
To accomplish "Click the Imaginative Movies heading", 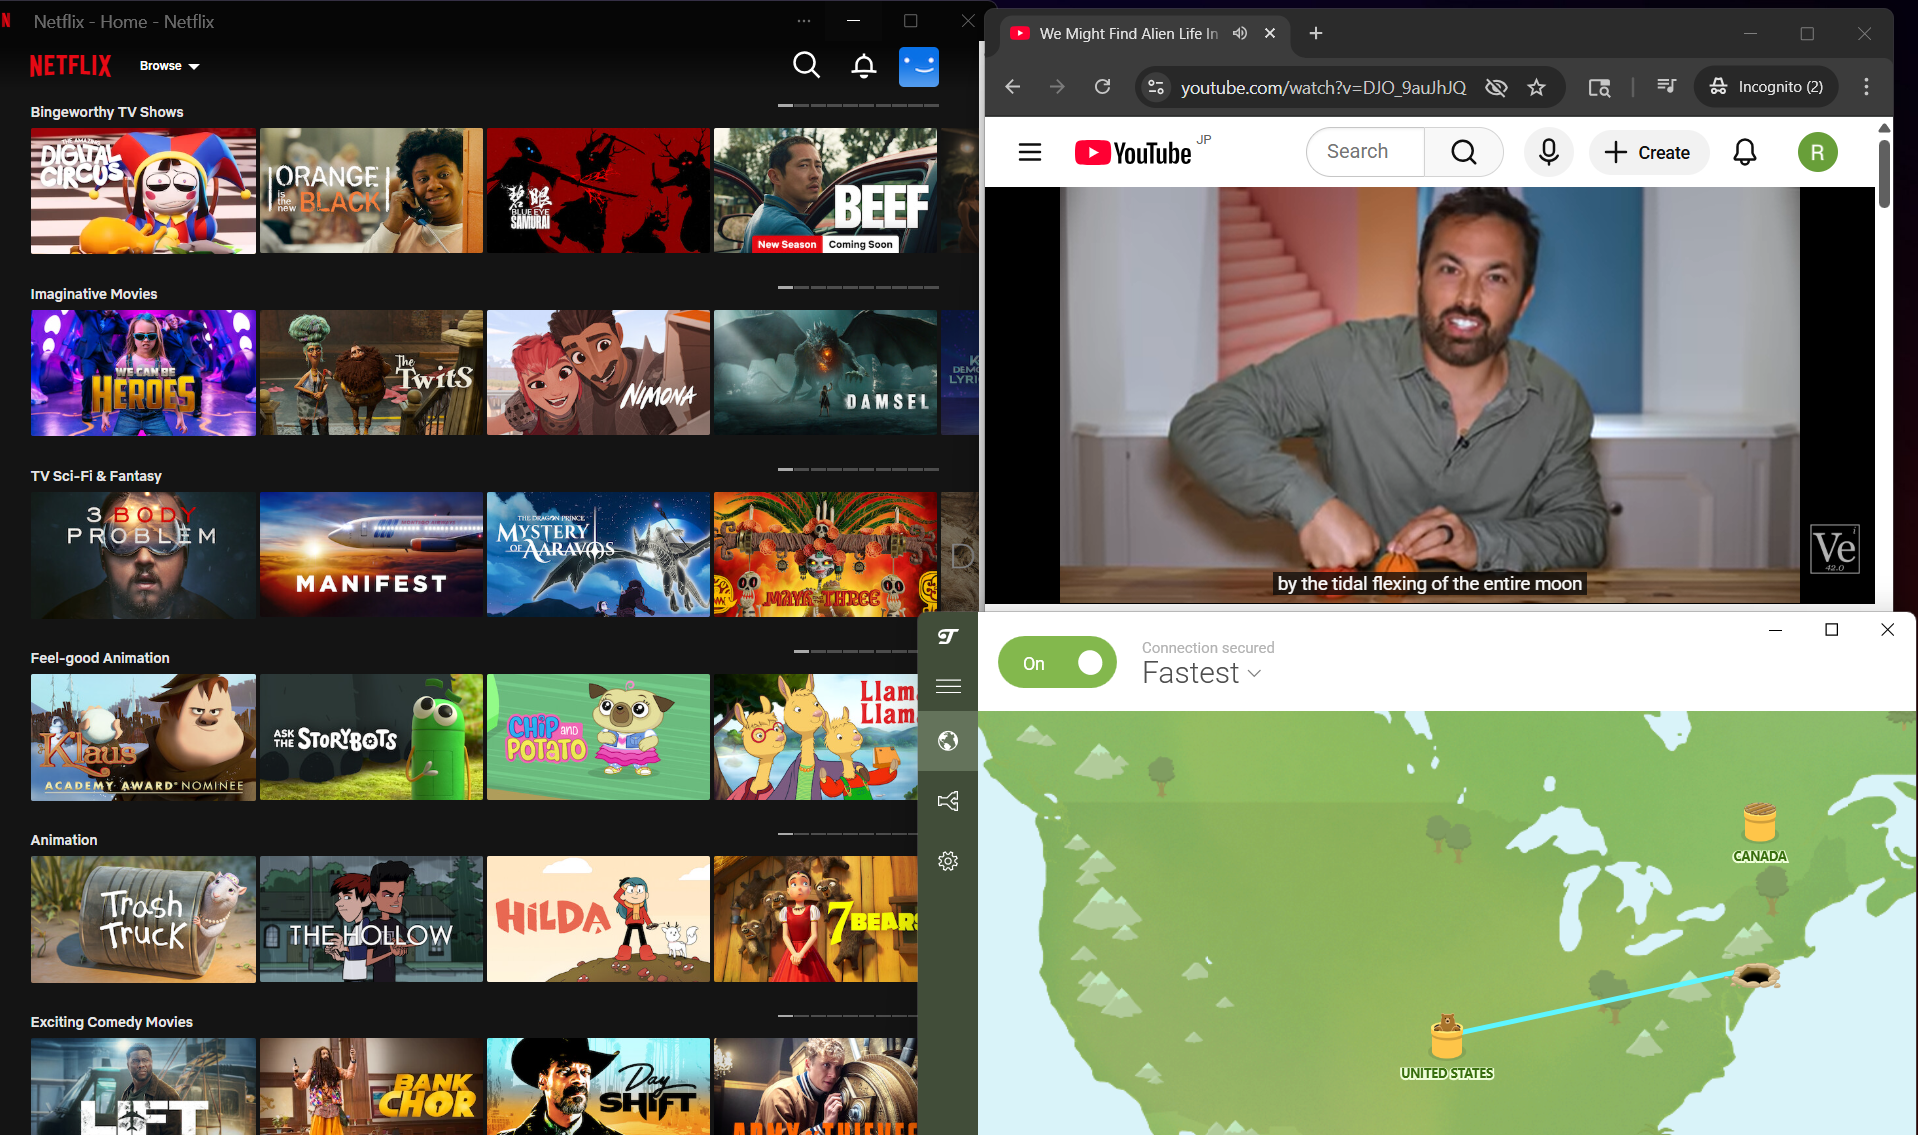I will pyautogui.click(x=94, y=294).
